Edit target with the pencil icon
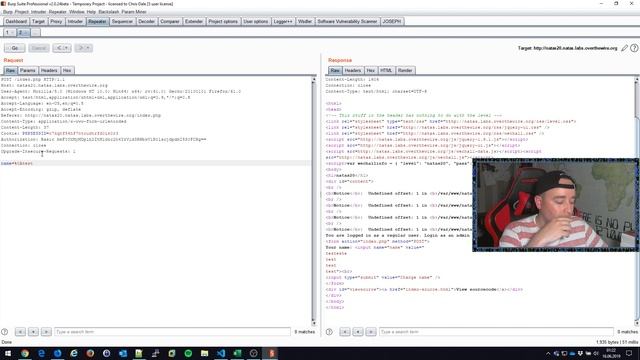This screenshot has width=640, height=360. click(624, 48)
